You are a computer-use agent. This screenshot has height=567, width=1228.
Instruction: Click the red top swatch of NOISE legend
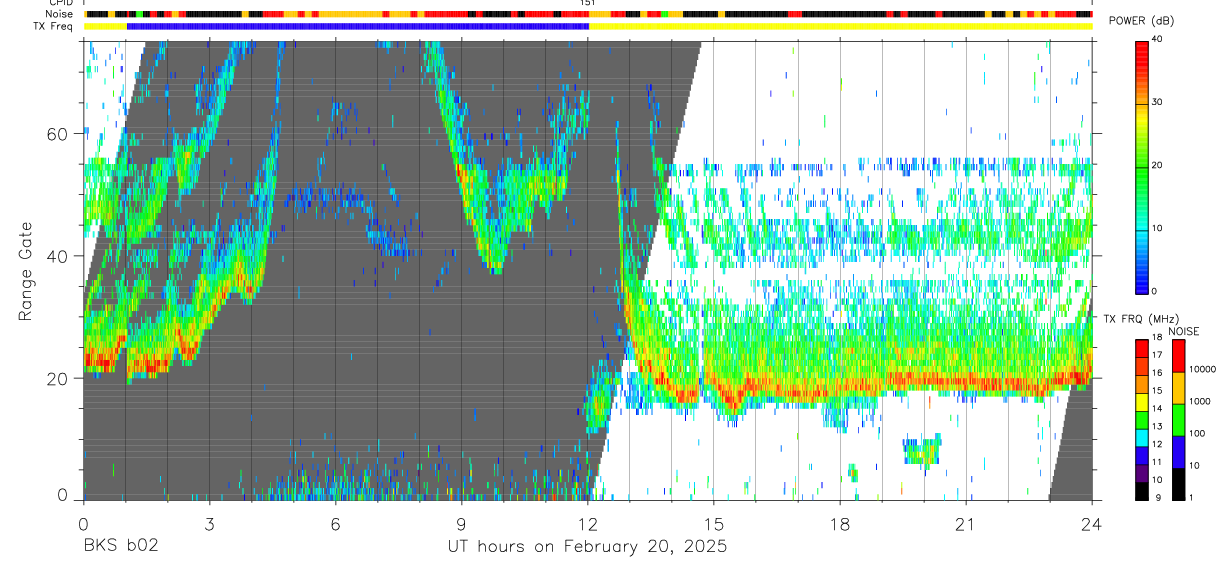(1178, 356)
